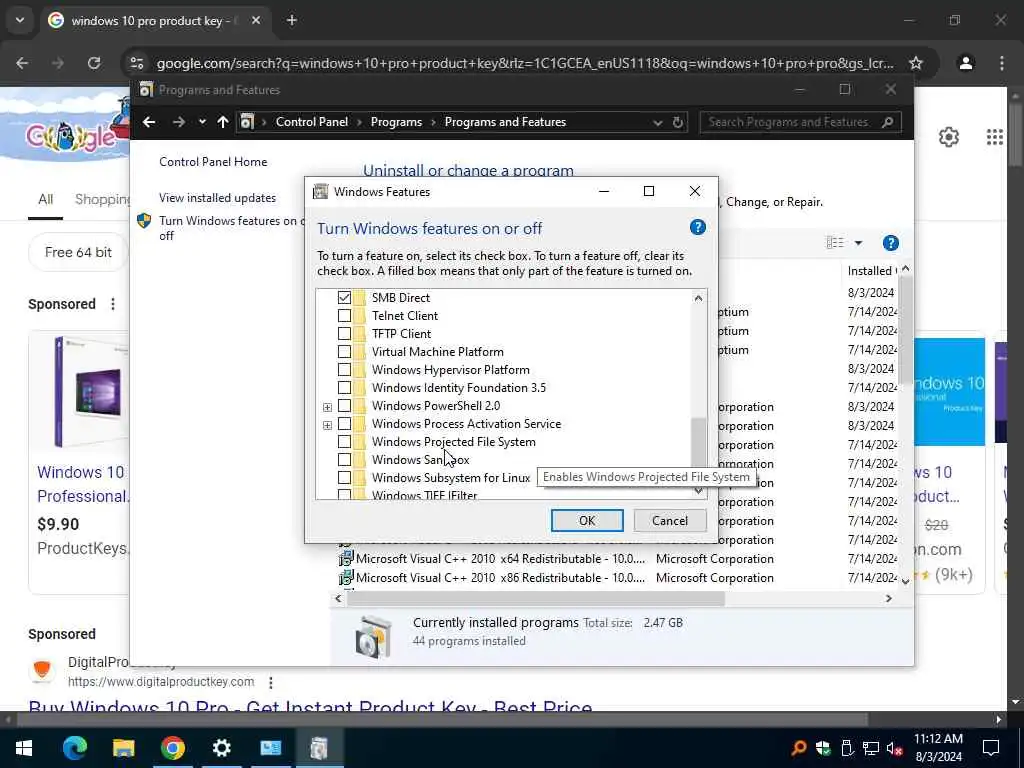Confirm with OK in Windows Features
The image size is (1024, 768).
pyautogui.click(x=587, y=520)
